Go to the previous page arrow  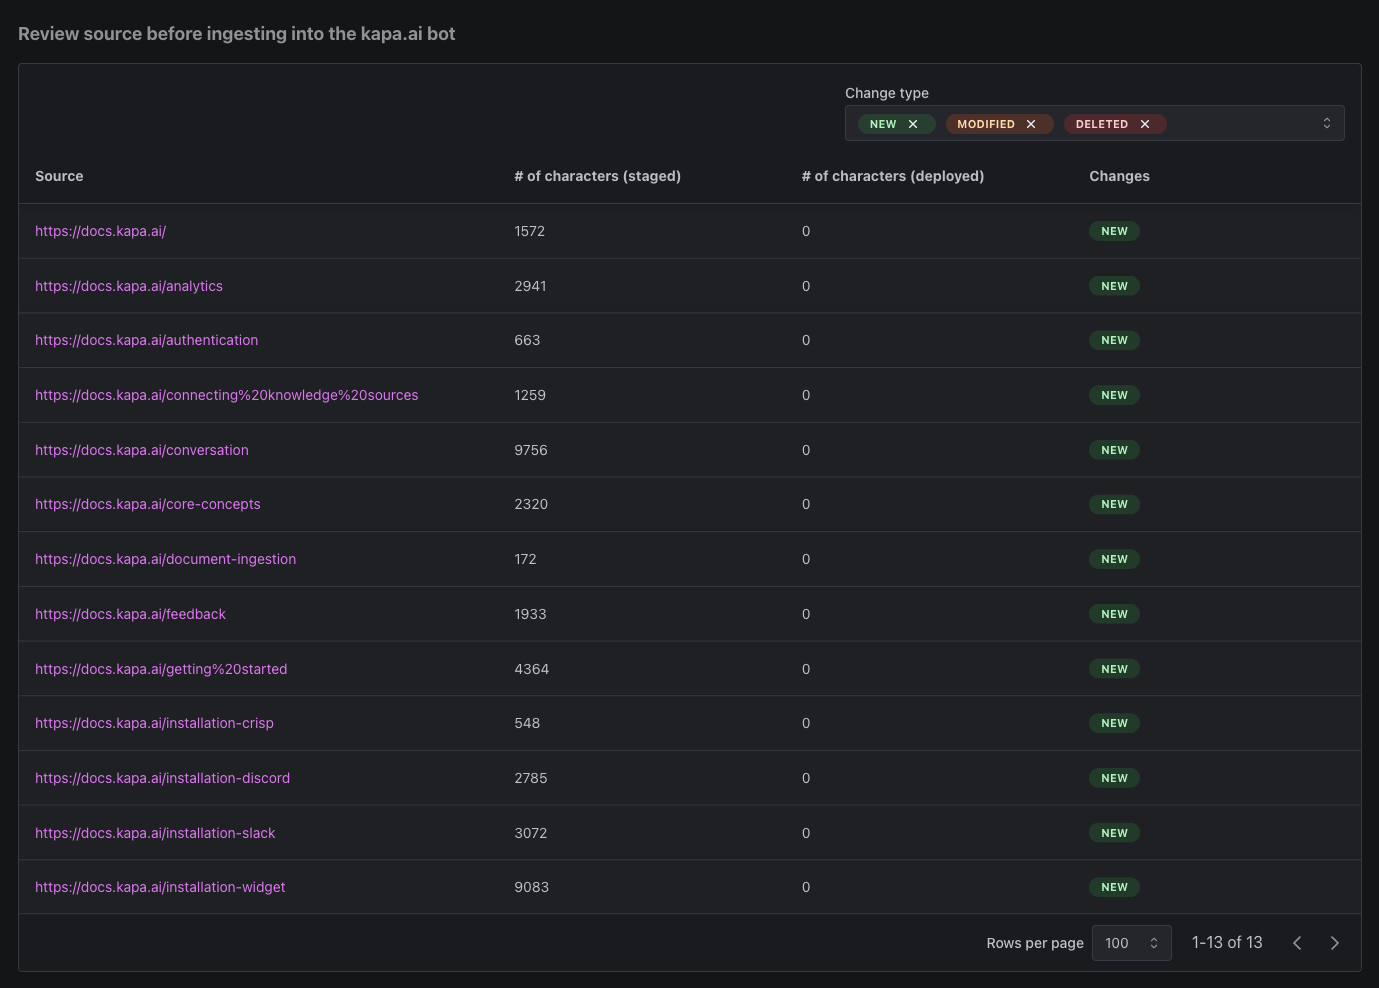coord(1297,943)
